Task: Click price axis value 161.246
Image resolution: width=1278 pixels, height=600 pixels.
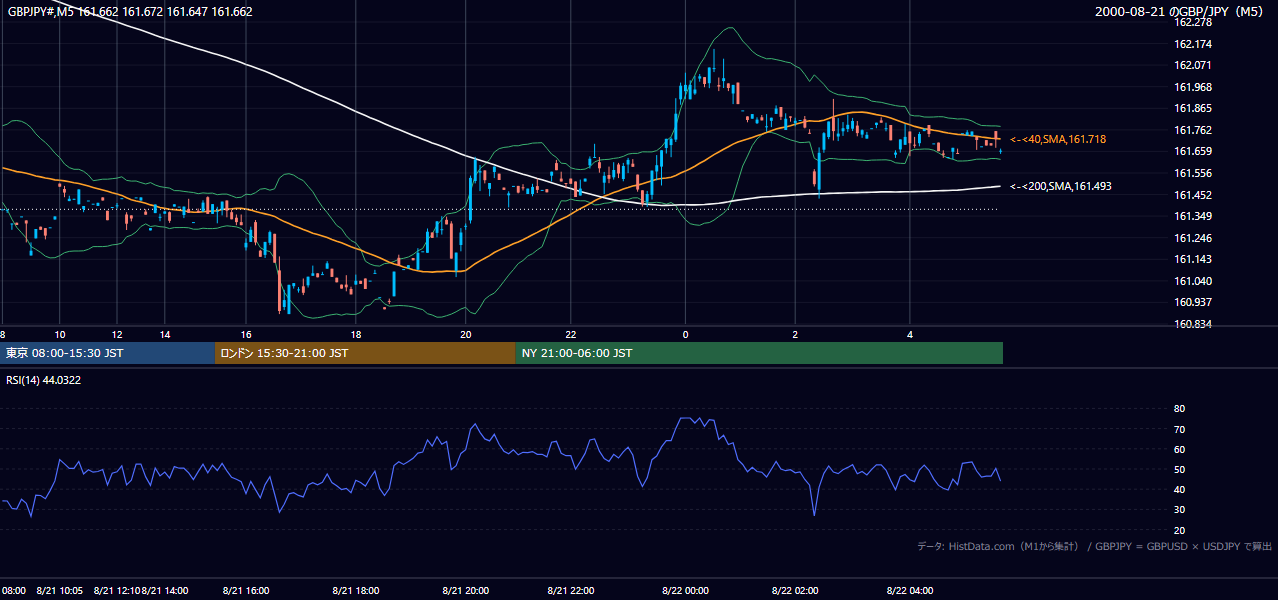Action: (1192, 238)
